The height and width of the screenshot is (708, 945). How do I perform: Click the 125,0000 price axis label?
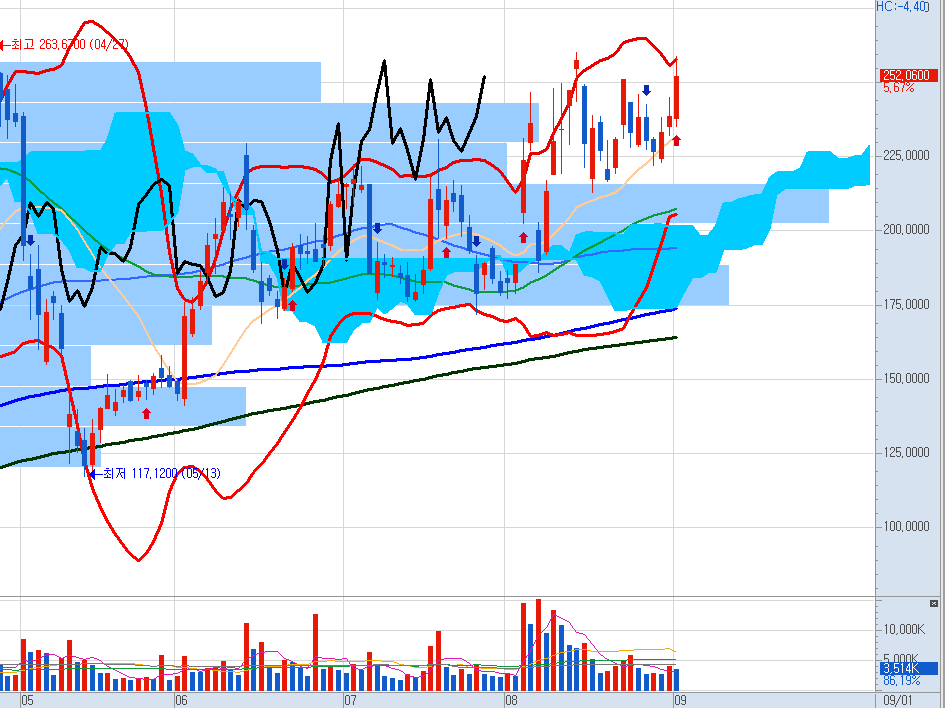click(x=906, y=453)
